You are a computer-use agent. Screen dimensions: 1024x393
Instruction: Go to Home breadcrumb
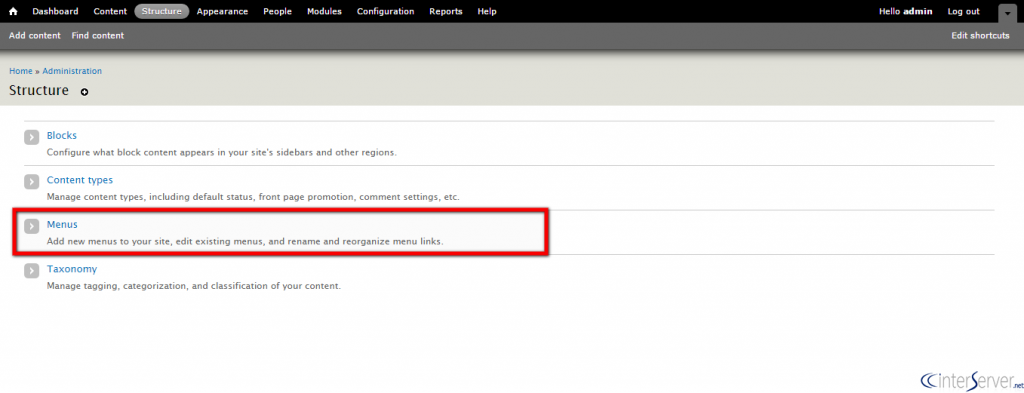tap(21, 71)
